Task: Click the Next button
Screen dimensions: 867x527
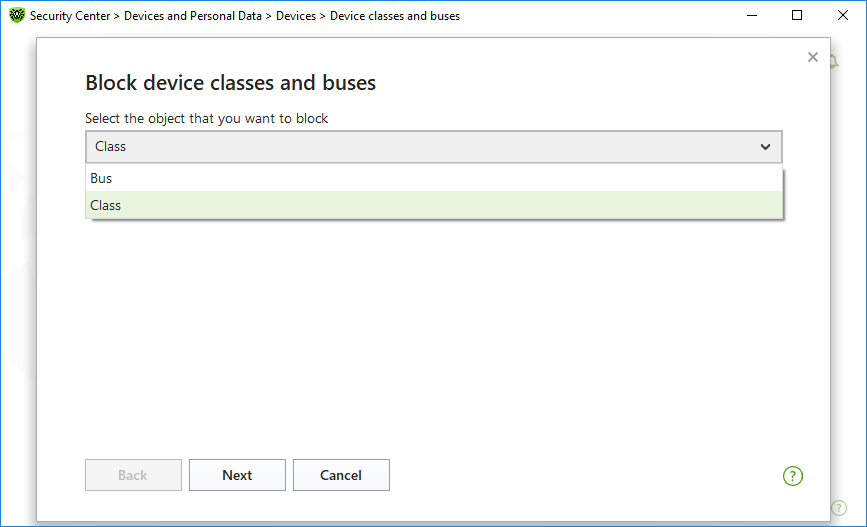Action: 237,475
